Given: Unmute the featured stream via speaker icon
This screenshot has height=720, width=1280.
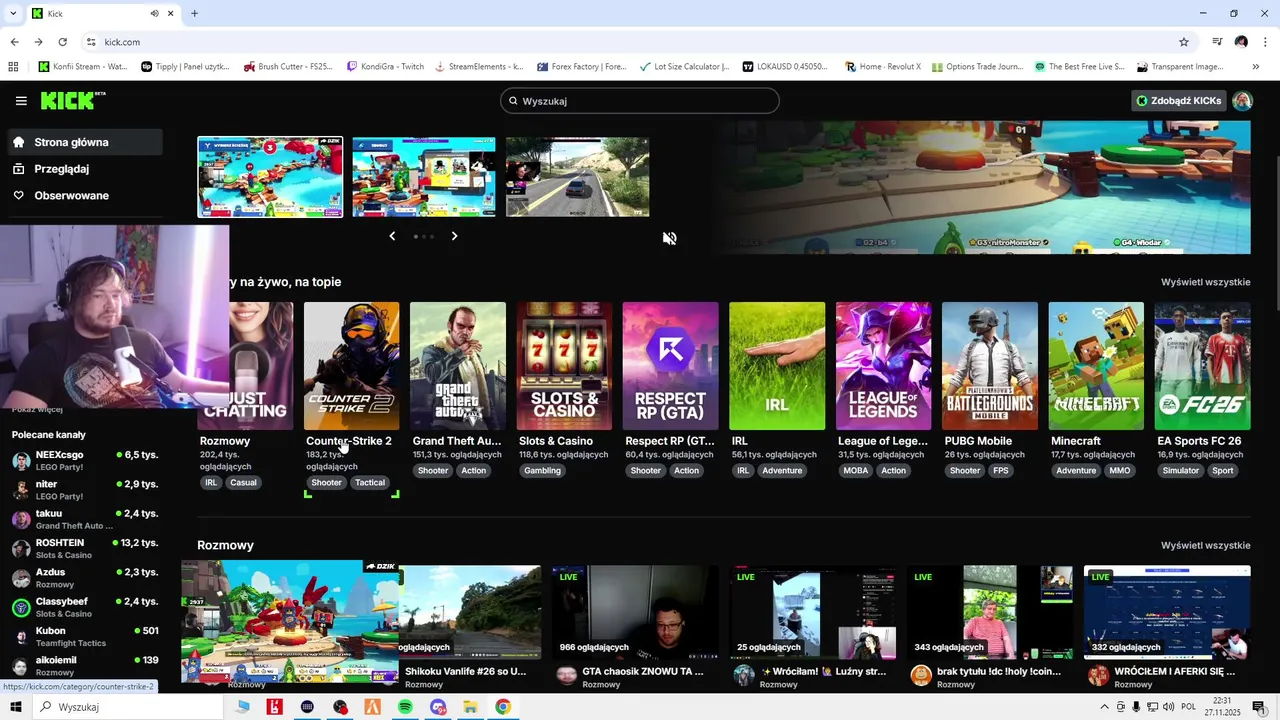Looking at the screenshot, I should pyautogui.click(x=670, y=238).
